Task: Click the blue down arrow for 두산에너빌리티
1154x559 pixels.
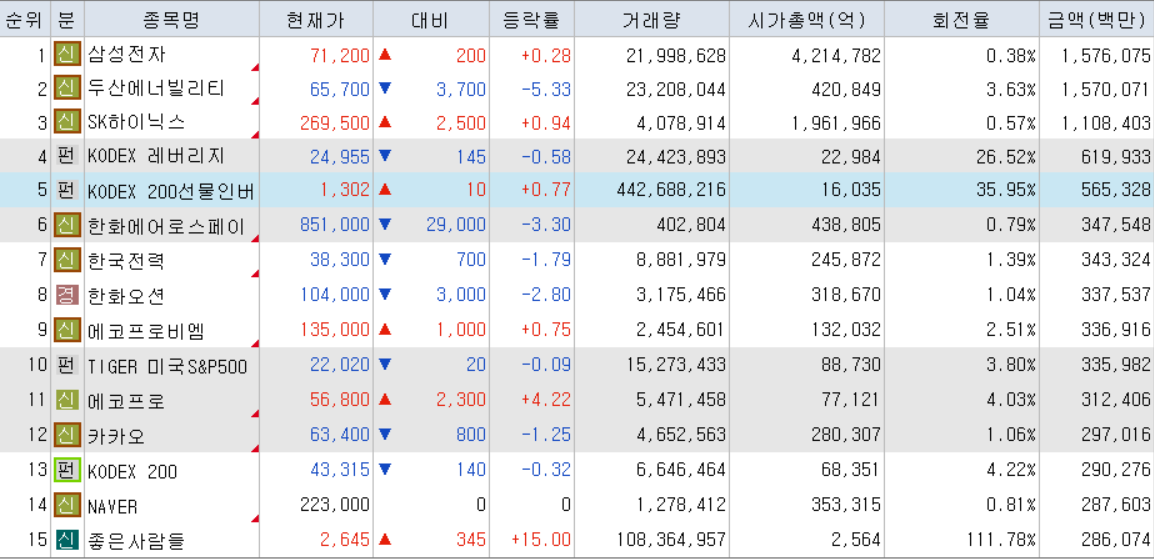Action: click(384, 89)
